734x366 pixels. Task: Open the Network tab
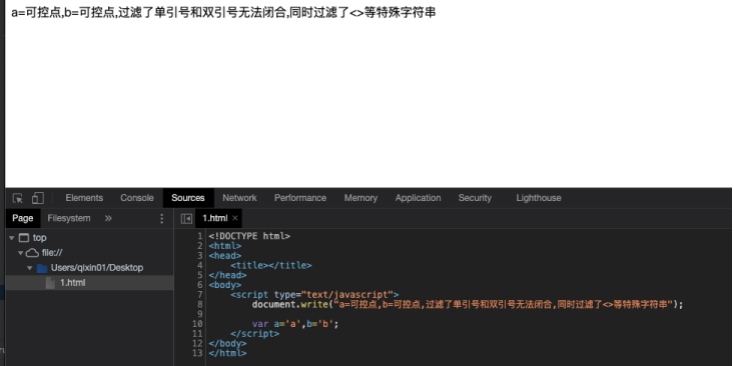[239, 198]
